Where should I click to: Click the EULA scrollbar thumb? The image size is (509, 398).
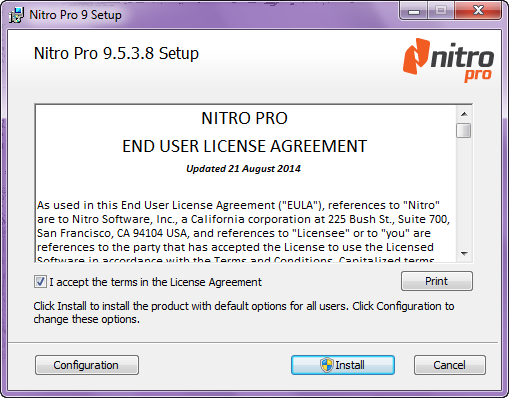[464, 130]
